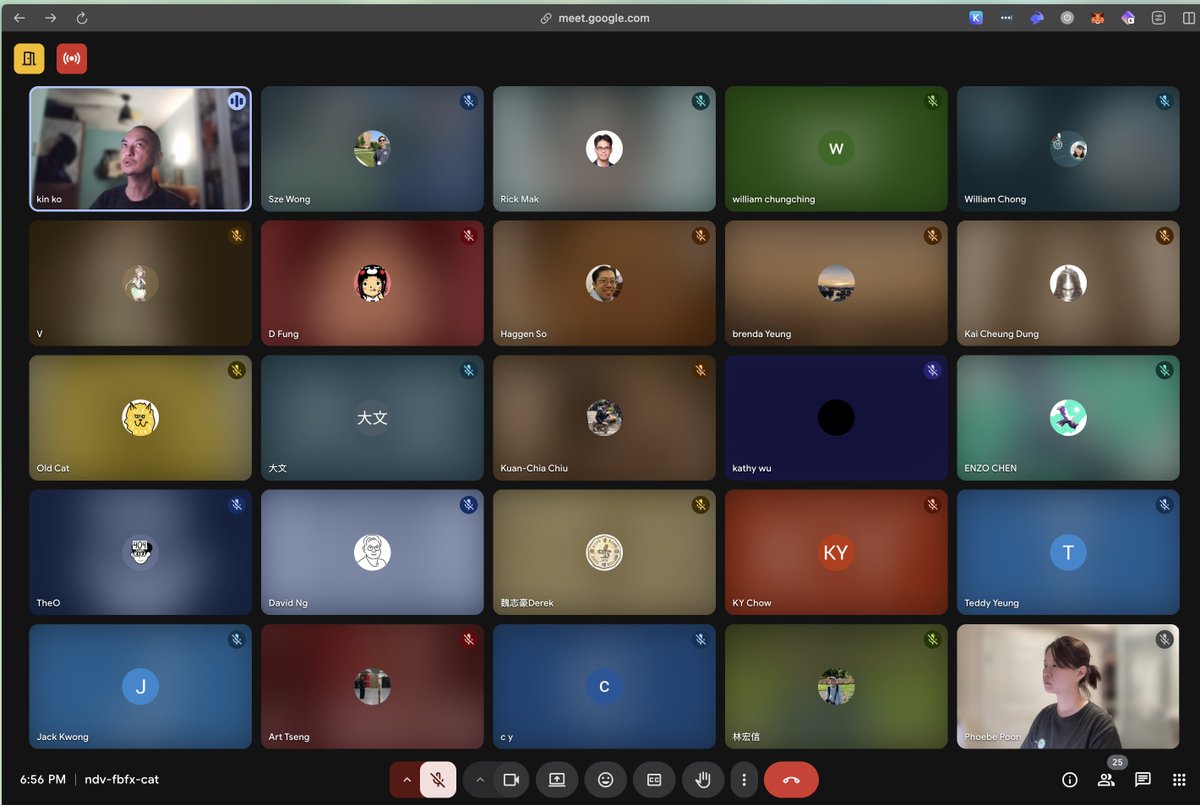Image resolution: width=1200 pixels, height=805 pixels.
Task: Click Sze Wong's muted mic icon
Action: (468, 101)
